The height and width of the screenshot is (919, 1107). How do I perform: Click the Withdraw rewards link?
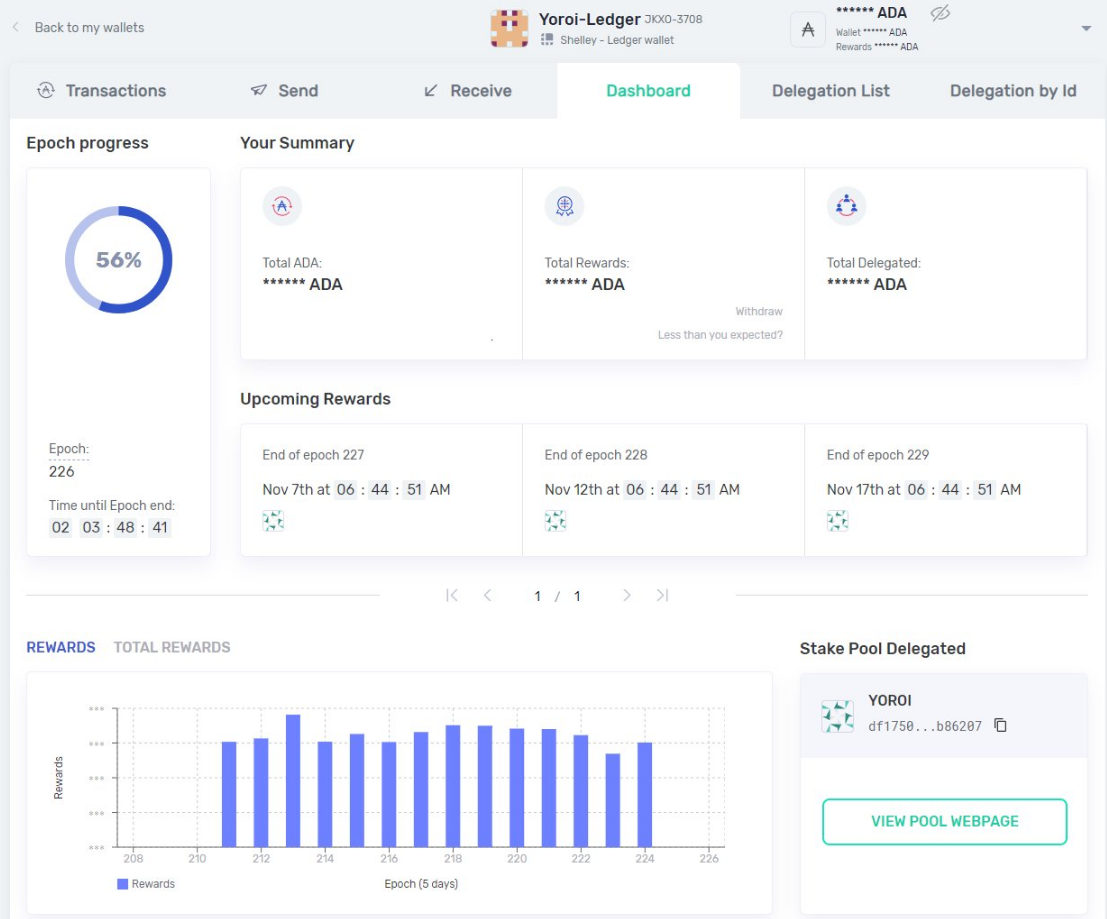pos(759,311)
